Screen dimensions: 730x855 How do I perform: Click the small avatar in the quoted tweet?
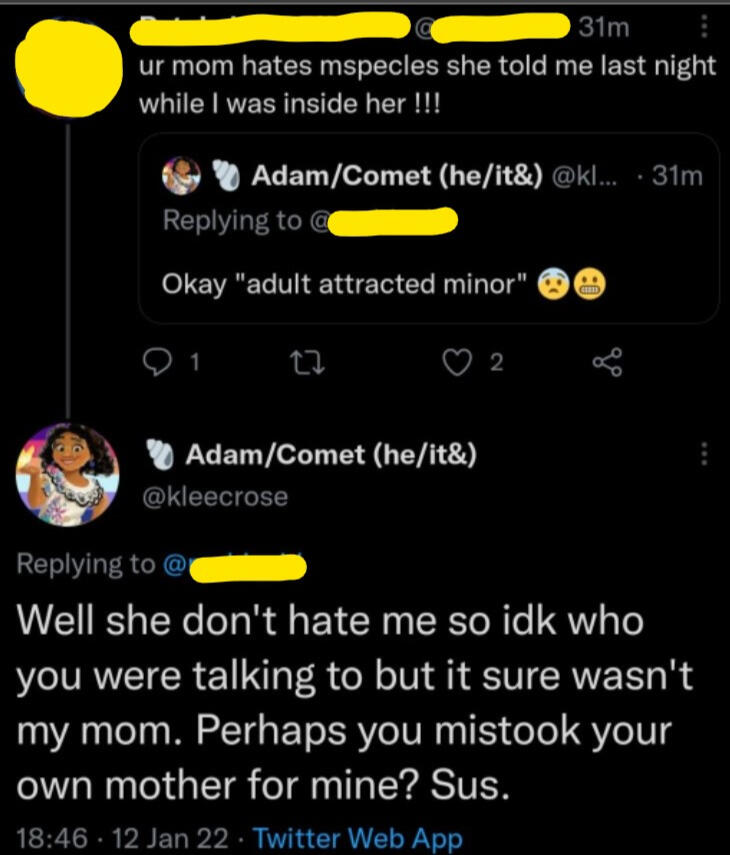pos(179,177)
